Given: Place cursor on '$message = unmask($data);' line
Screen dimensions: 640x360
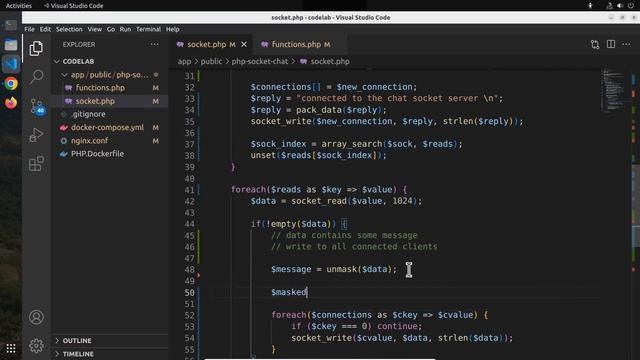Looking at the screenshot, I should (333, 269).
